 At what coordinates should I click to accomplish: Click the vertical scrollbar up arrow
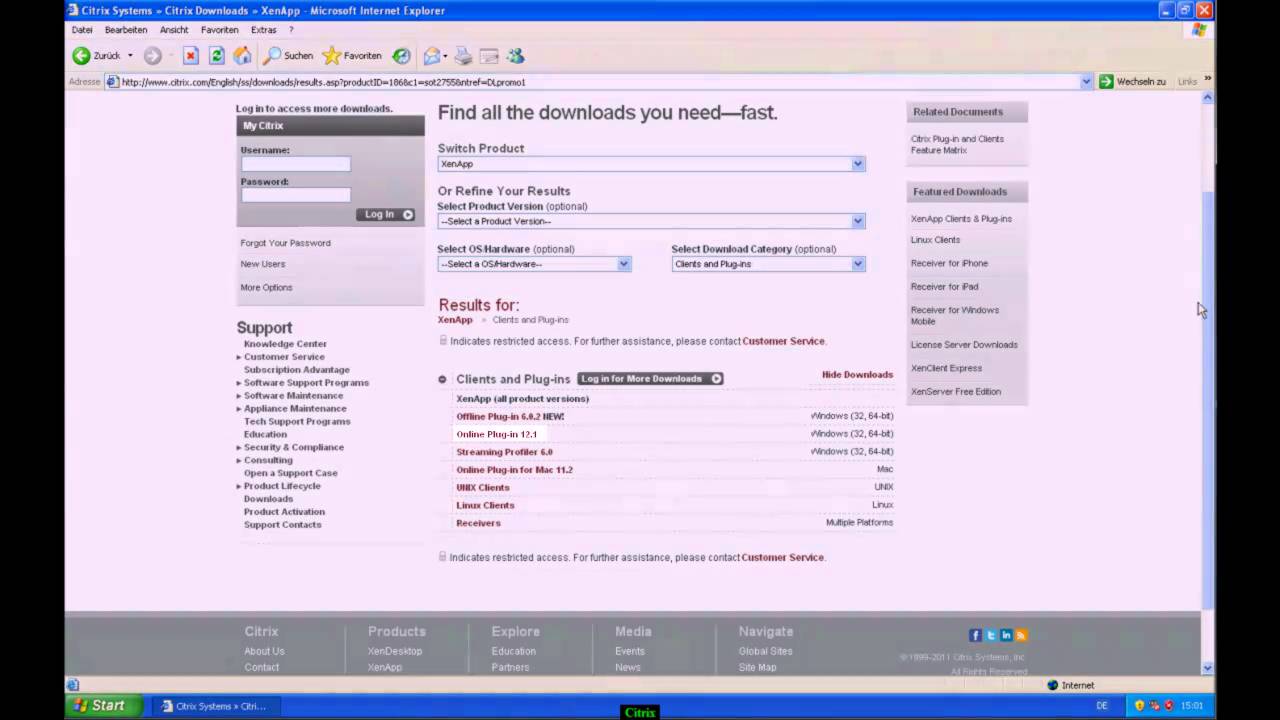(x=1207, y=97)
